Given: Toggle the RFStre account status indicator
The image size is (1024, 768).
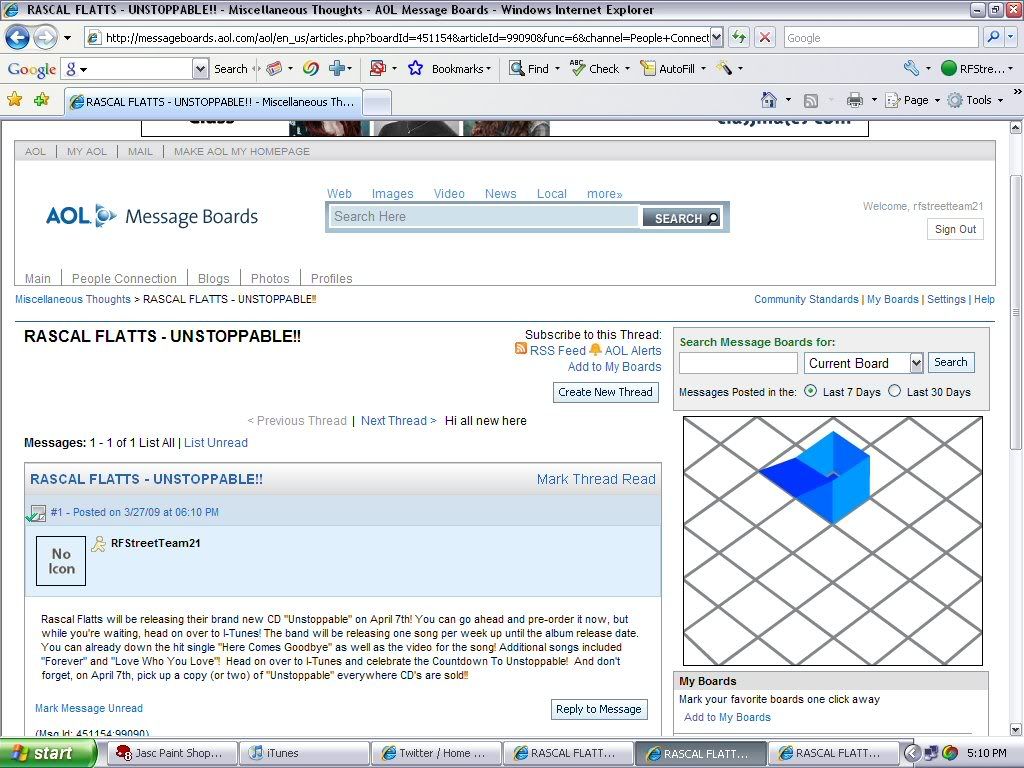Looking at the screenshot, I should (x=950, y=68).
